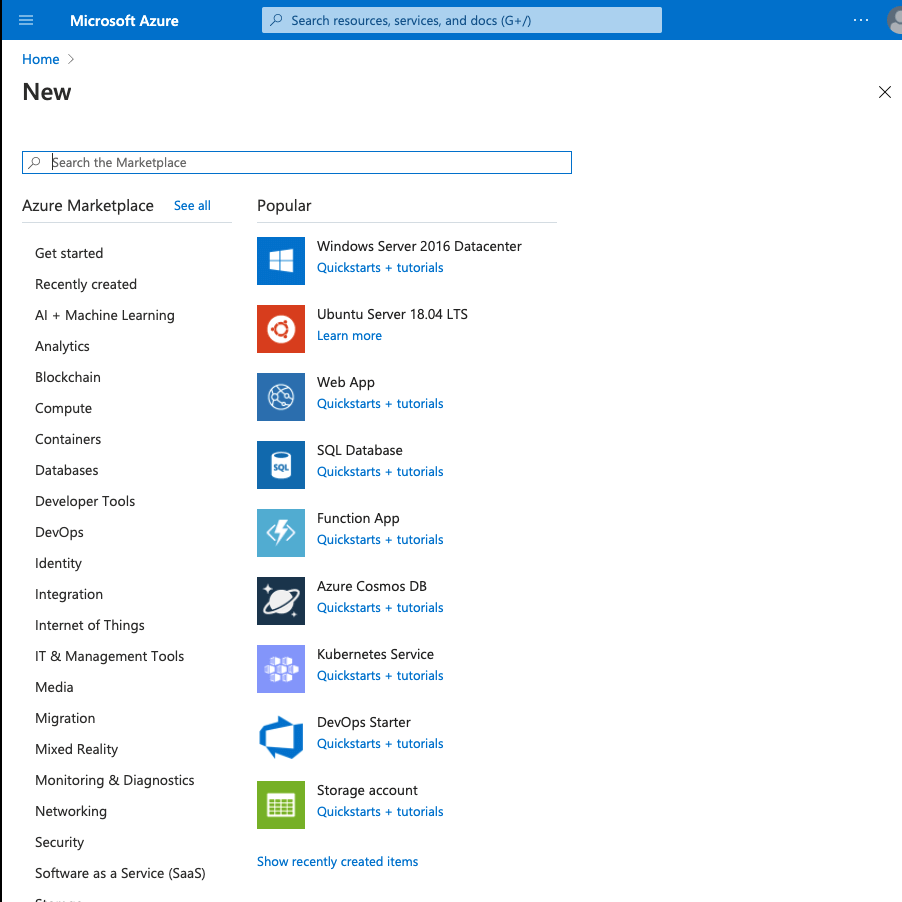
Task: Click See all next to Azure Marketplace
Action: [192, 206]
